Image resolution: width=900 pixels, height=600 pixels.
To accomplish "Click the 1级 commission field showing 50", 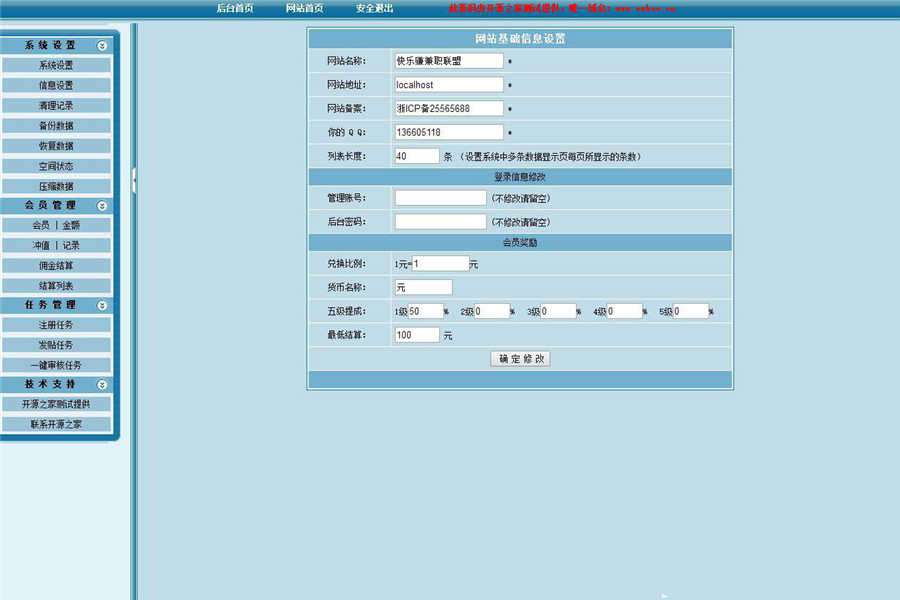I will (425, 311).
